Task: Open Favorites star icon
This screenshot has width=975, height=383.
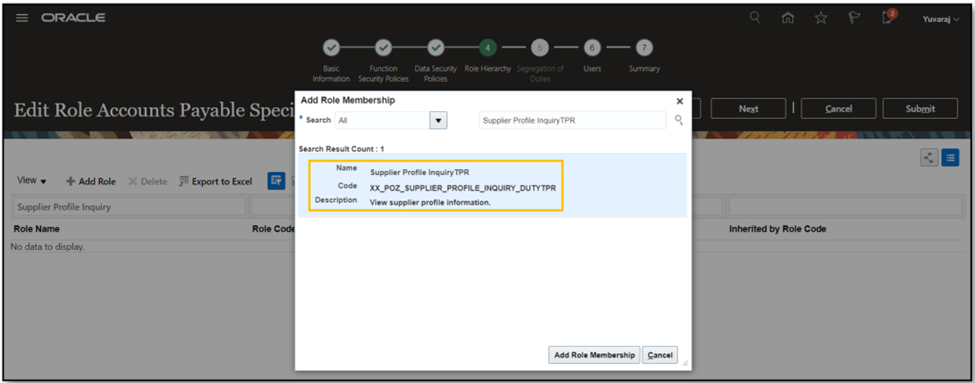Action: [x=821, y=18]
